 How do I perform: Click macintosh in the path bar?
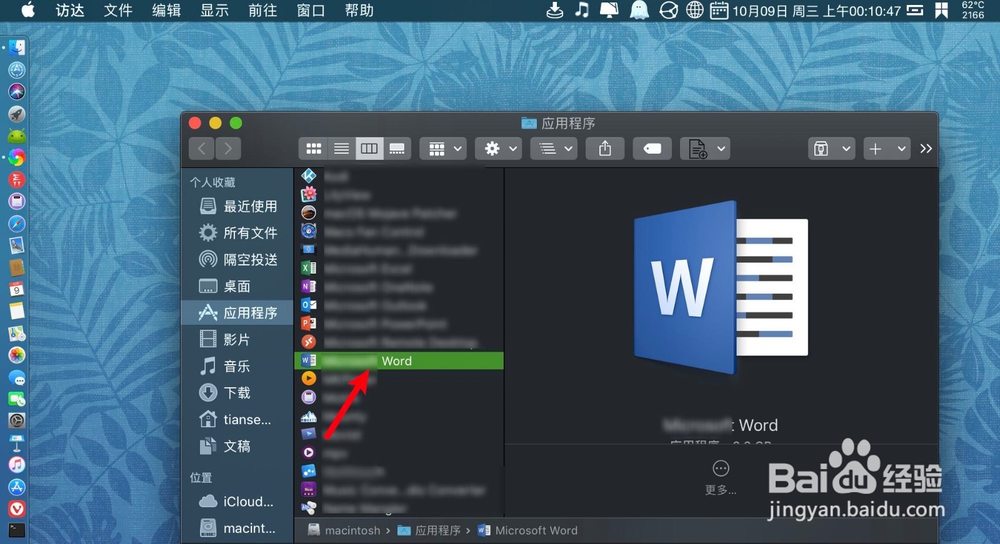point(344,531)
